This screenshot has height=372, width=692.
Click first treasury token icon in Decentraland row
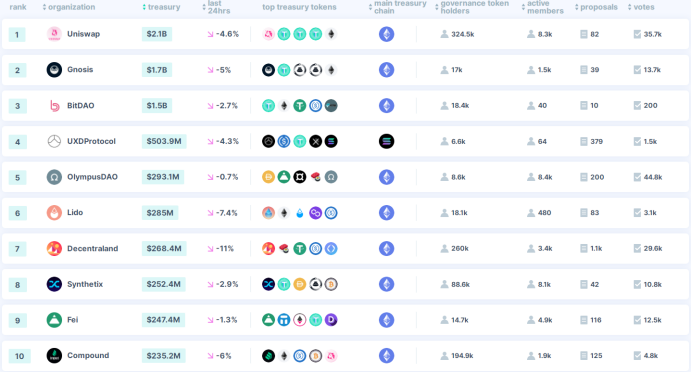(x=268, y=248)
